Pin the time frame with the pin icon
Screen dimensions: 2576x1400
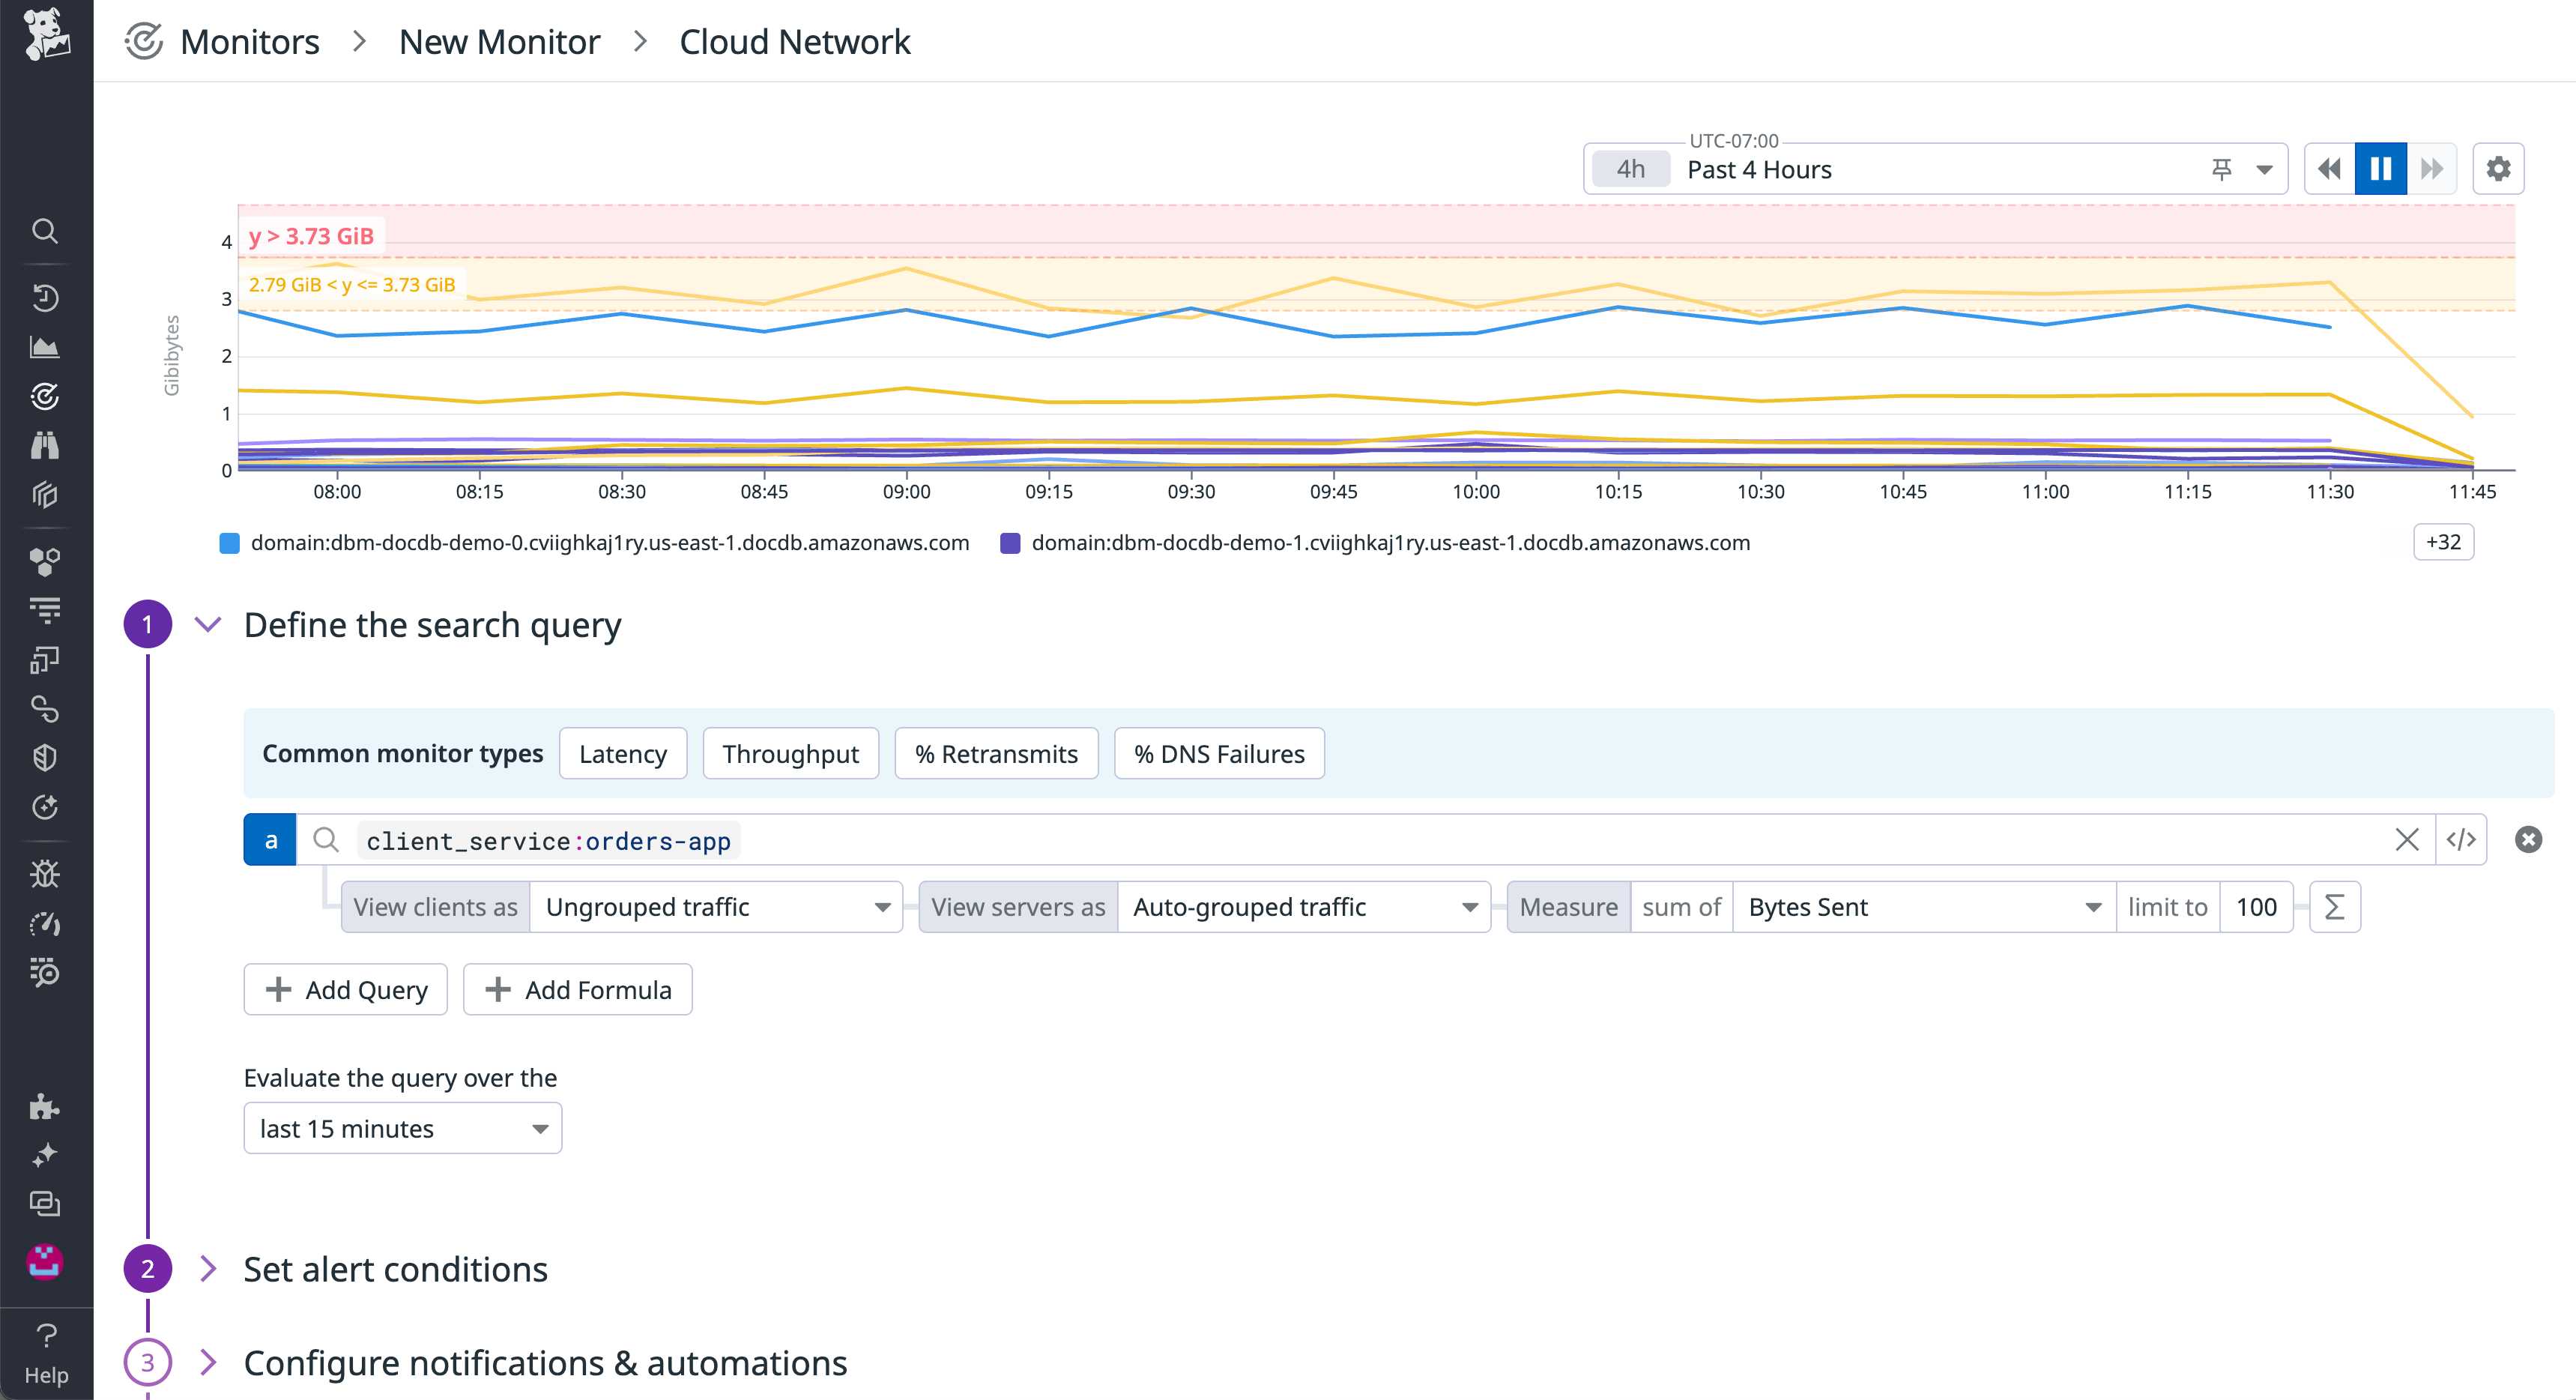coord(2221,168)
